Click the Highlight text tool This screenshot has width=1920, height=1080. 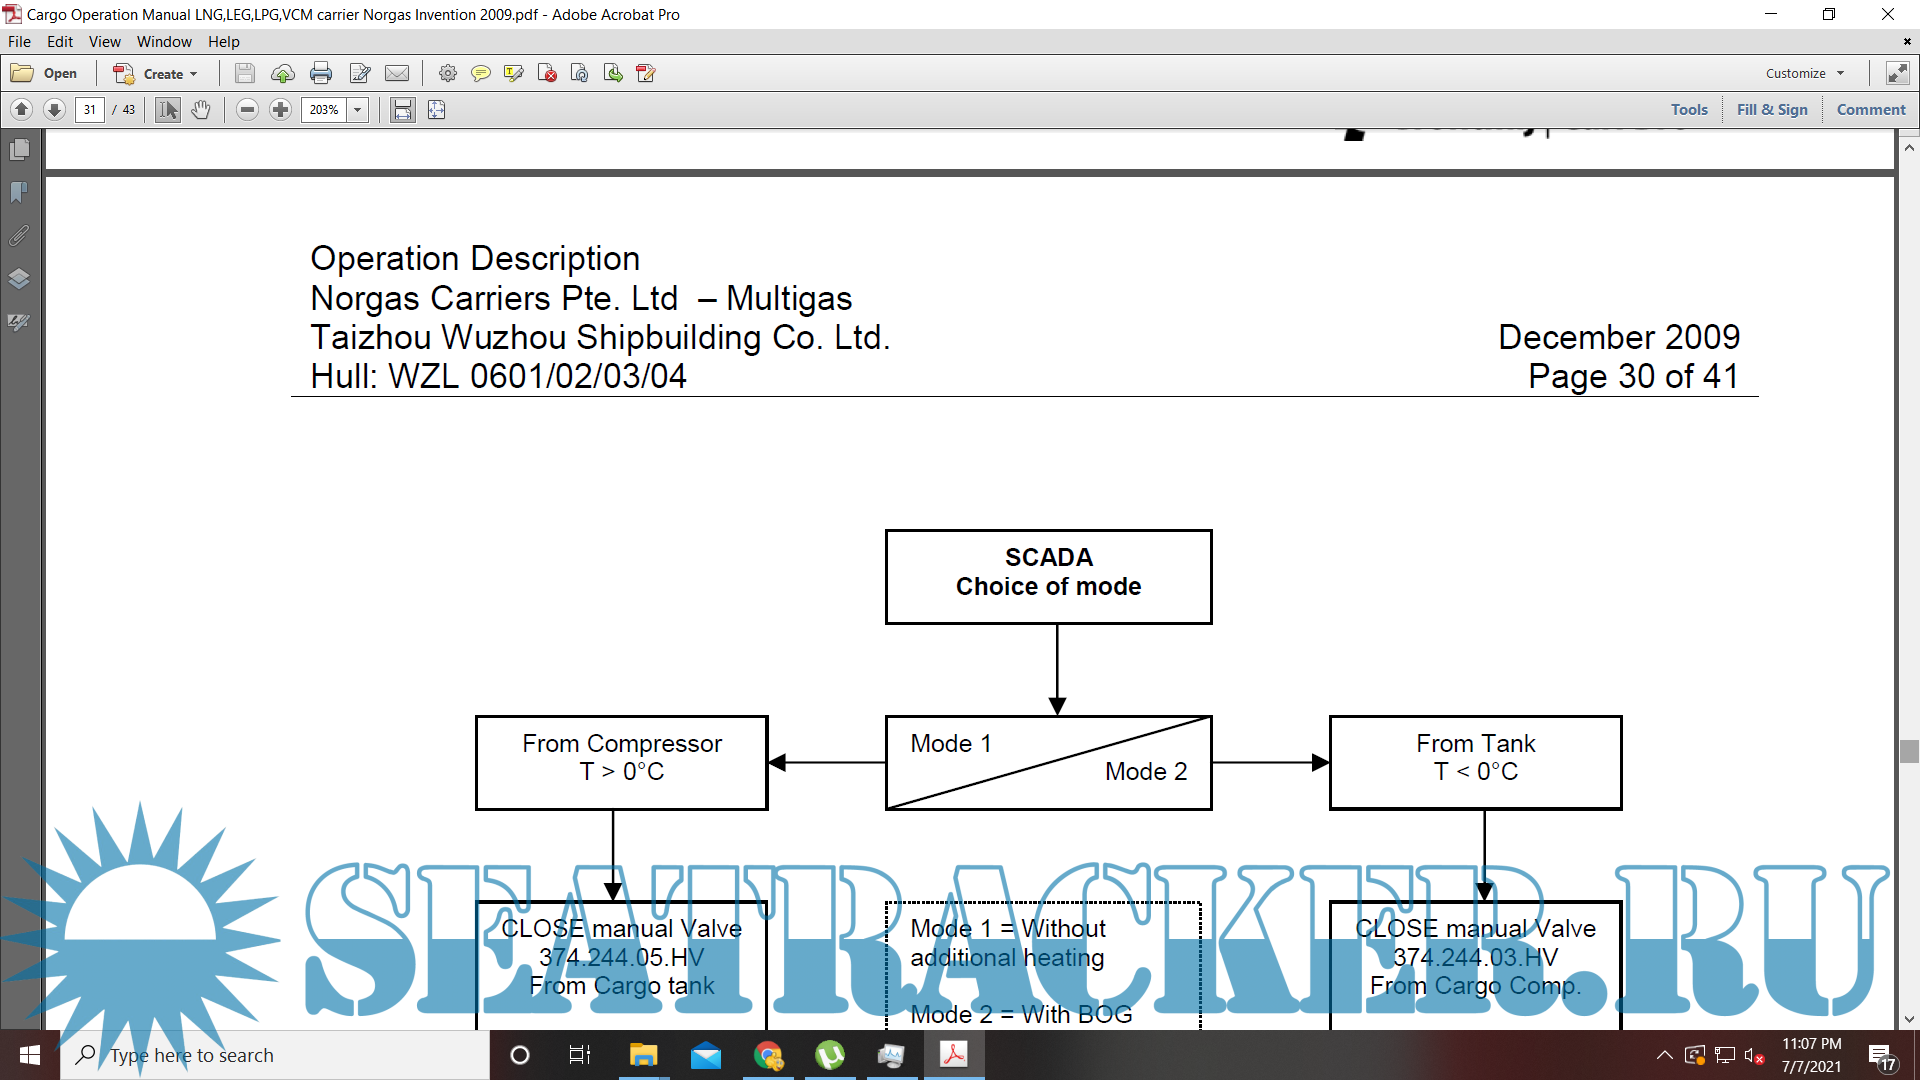point(514,73)
